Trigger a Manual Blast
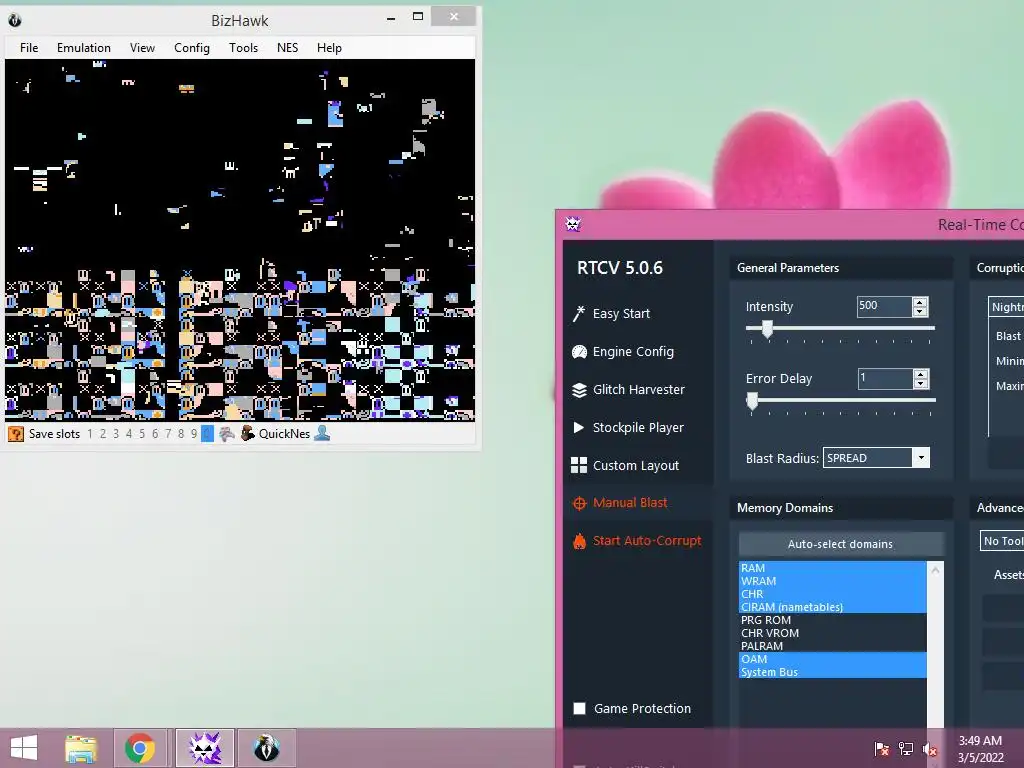This screenshot has height=768, width=1024. tap(630, 502)
